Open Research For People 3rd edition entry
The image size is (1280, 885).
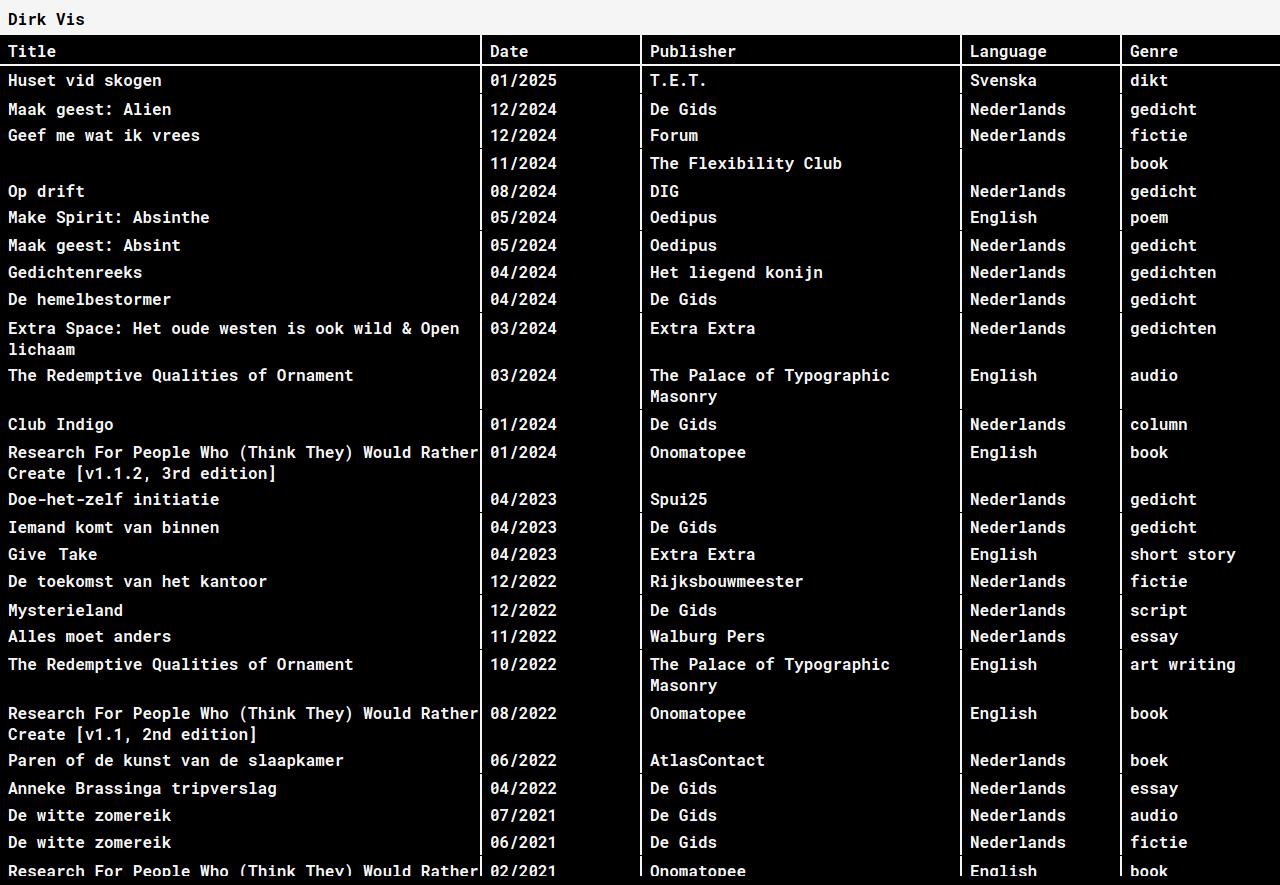click(x=243, y=462)
